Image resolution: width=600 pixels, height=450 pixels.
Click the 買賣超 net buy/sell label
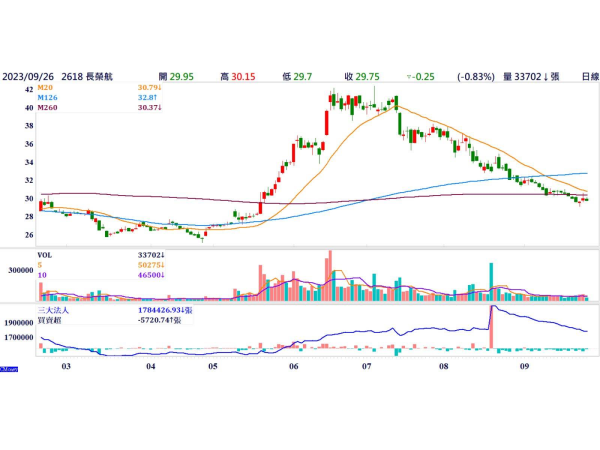pos(50,320)
